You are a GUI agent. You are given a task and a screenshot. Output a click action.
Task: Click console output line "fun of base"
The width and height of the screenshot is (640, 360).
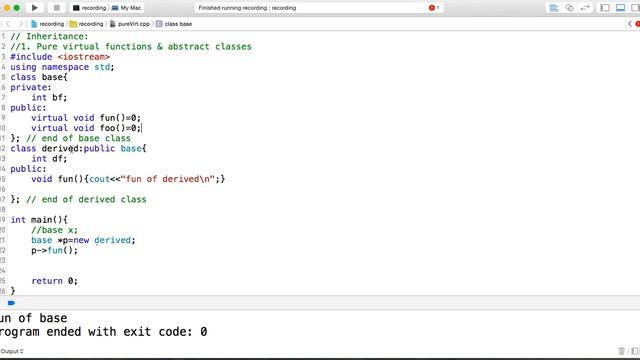33,318
